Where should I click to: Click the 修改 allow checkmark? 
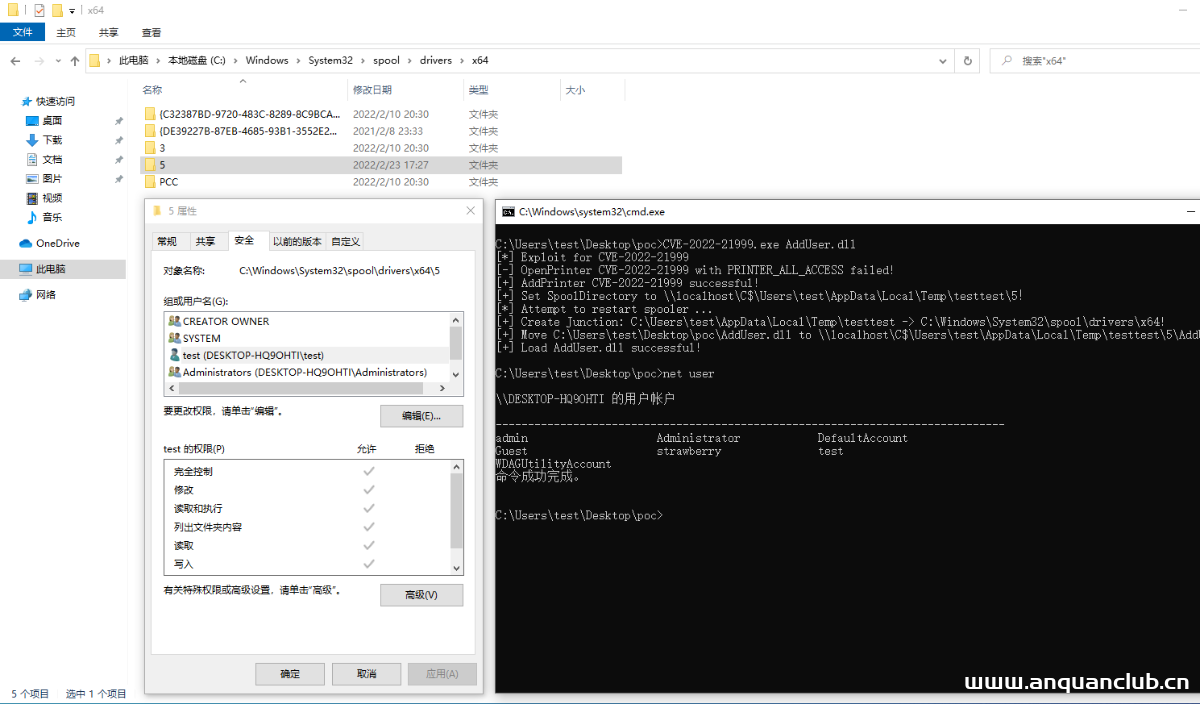[x=368, y=490]
